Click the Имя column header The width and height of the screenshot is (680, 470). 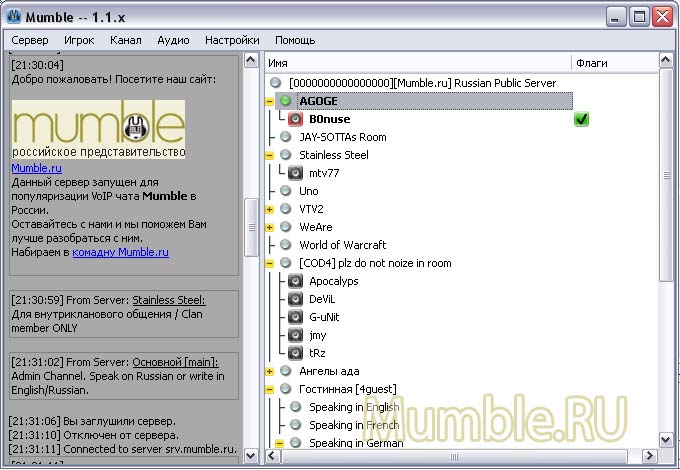(278, 63)
